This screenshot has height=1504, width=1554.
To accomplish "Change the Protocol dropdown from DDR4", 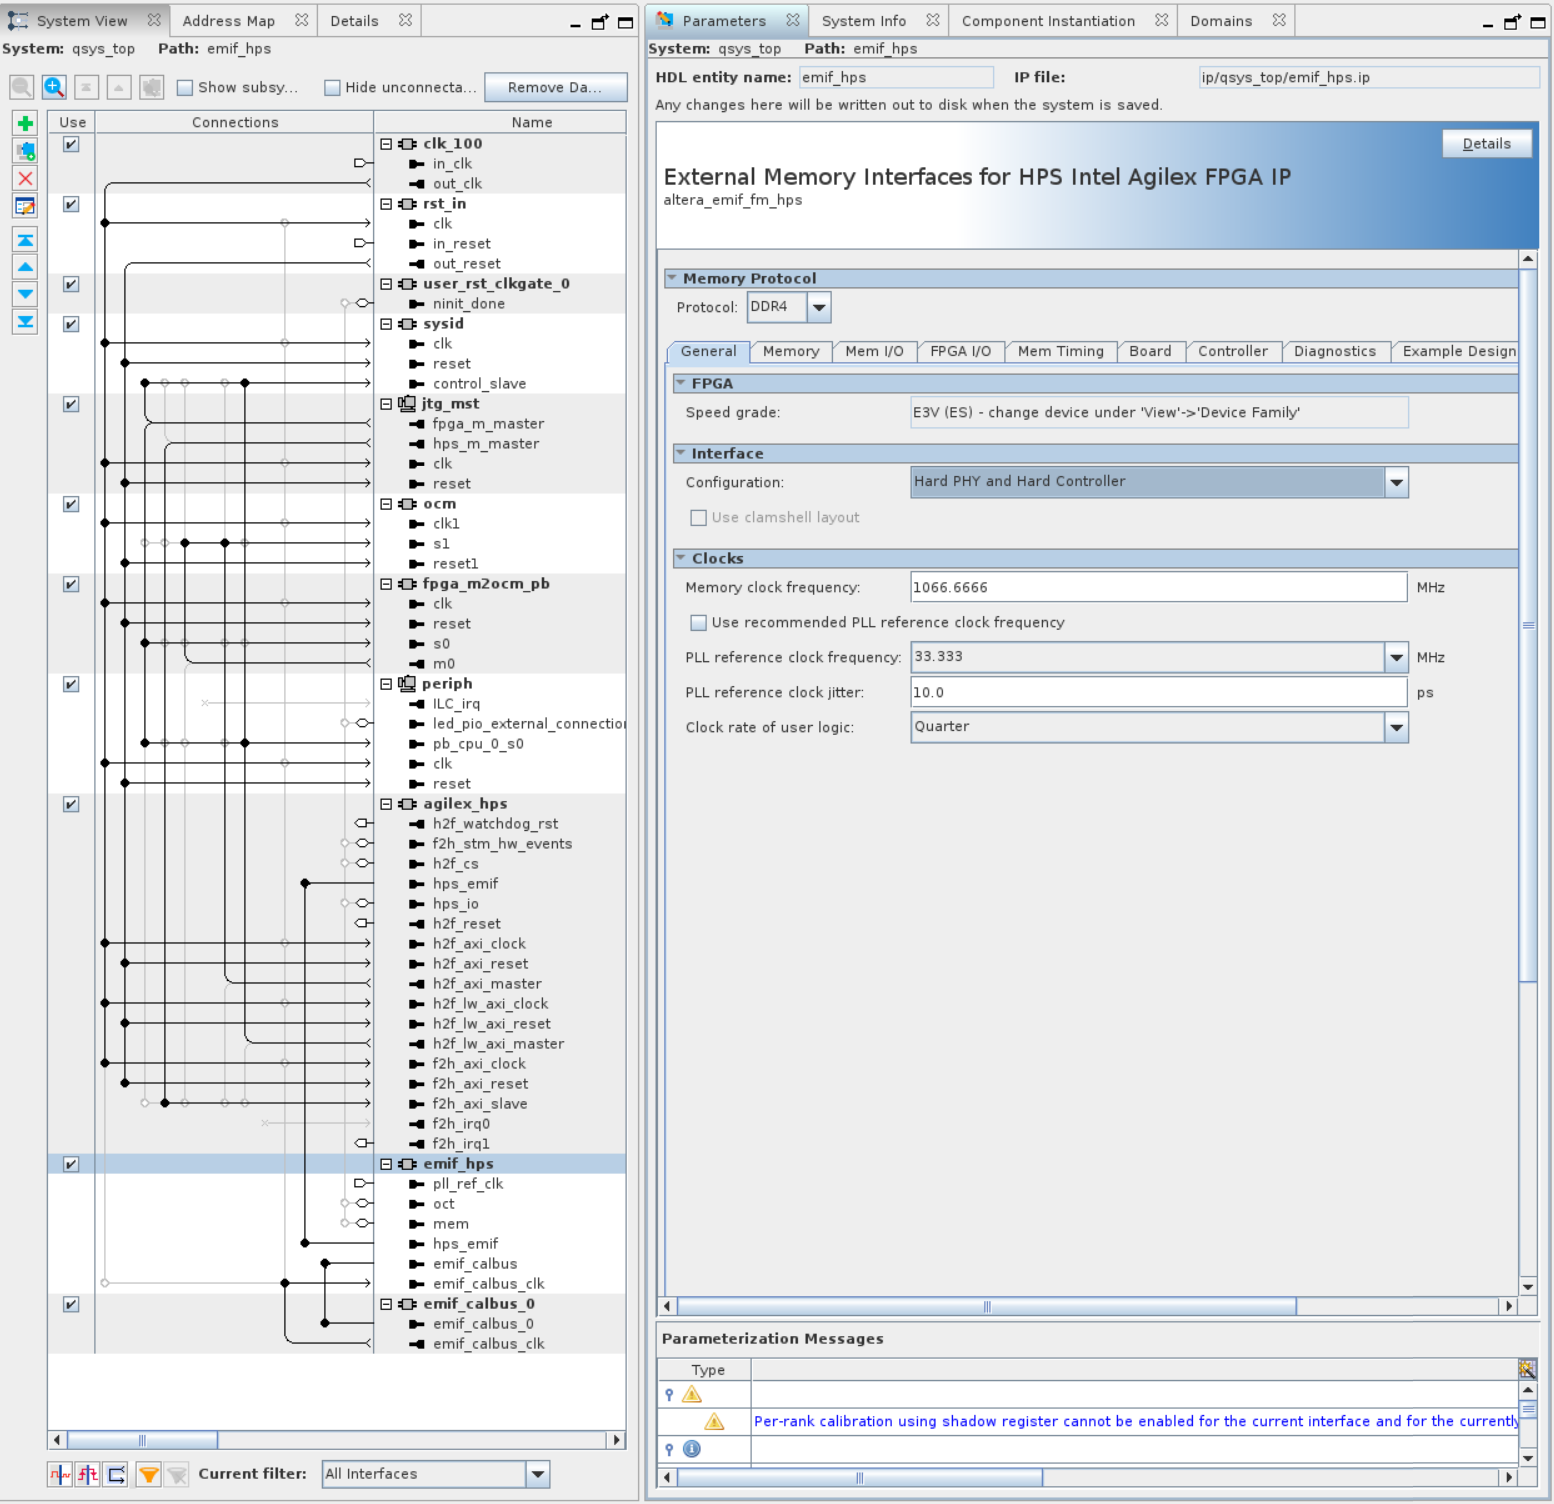I will [818, 307].
